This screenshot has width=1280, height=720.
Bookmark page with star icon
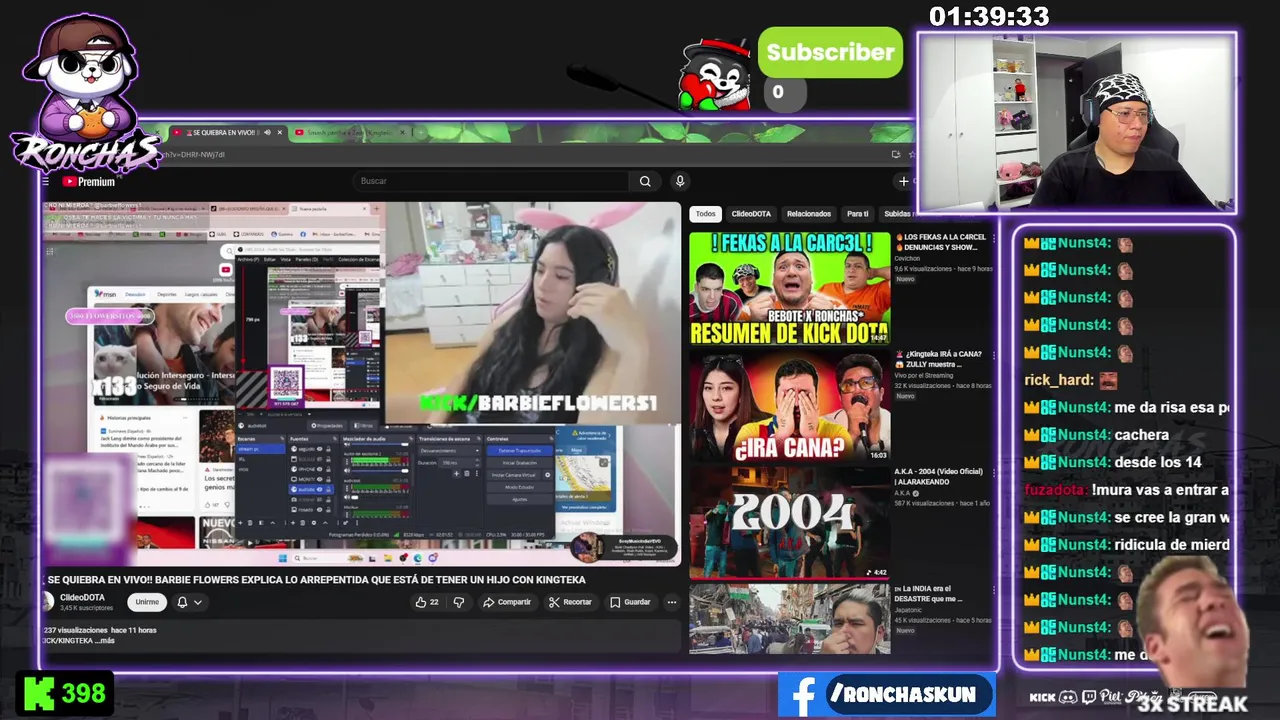coord(911,154)
